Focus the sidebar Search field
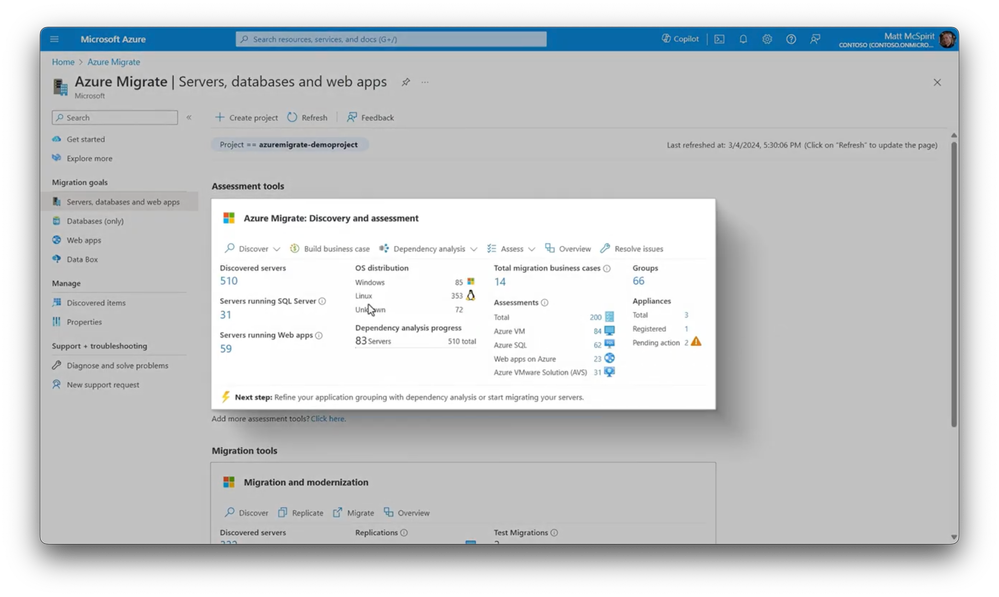 click(x=115, y=117)
